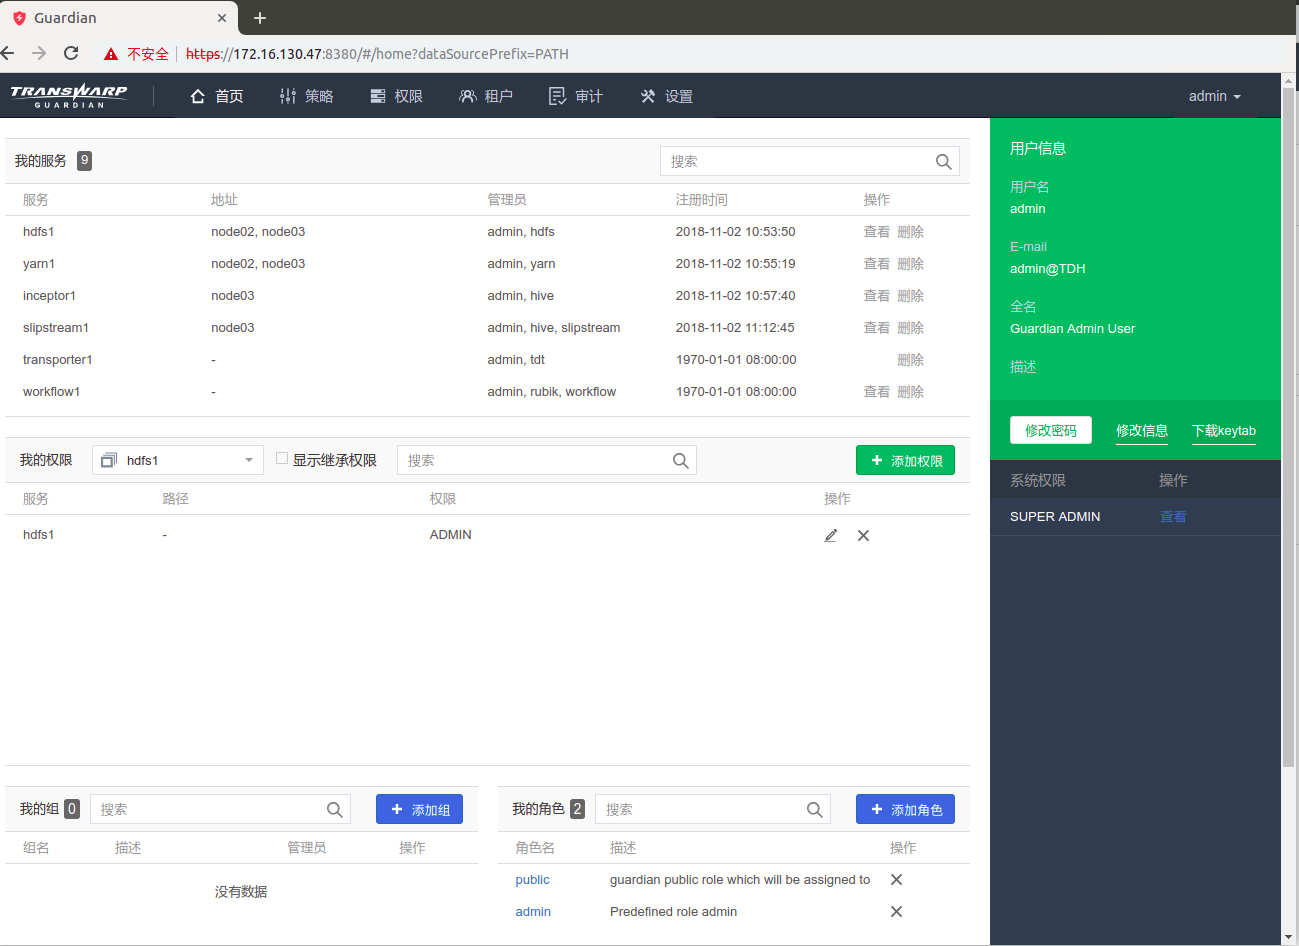Open the hdfs1 service selector dropdown
The width and height of the screenshot is (1299, 946).
click(178, 460)
